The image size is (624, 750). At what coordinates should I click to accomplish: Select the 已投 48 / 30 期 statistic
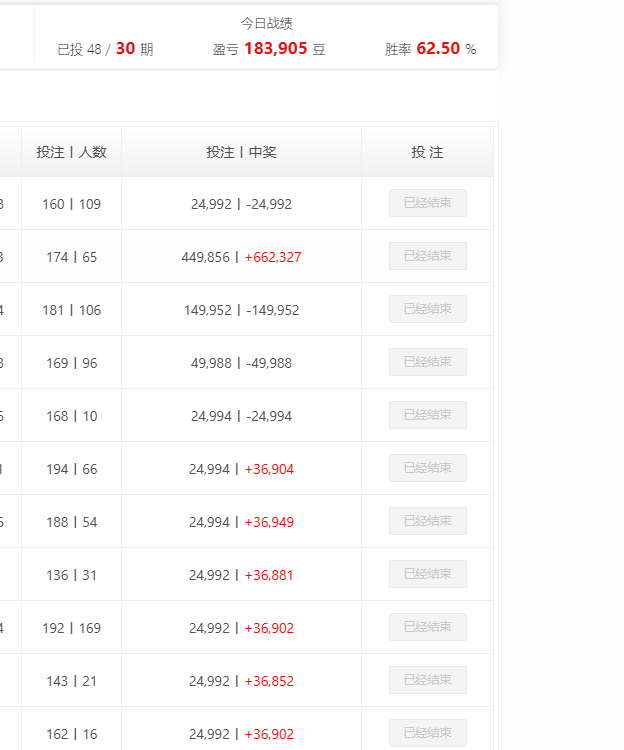point(105,49)
